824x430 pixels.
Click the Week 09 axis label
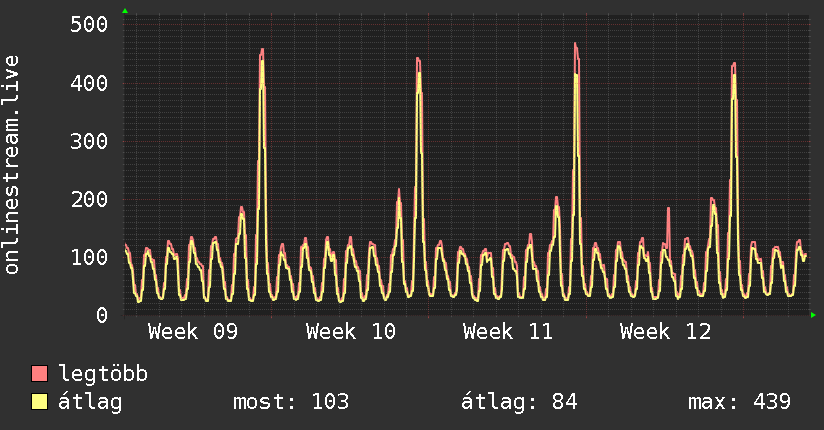tap(193, 332)
